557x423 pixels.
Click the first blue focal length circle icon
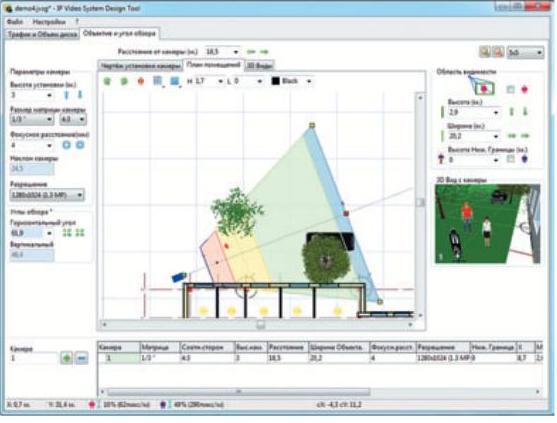point(66,145)
